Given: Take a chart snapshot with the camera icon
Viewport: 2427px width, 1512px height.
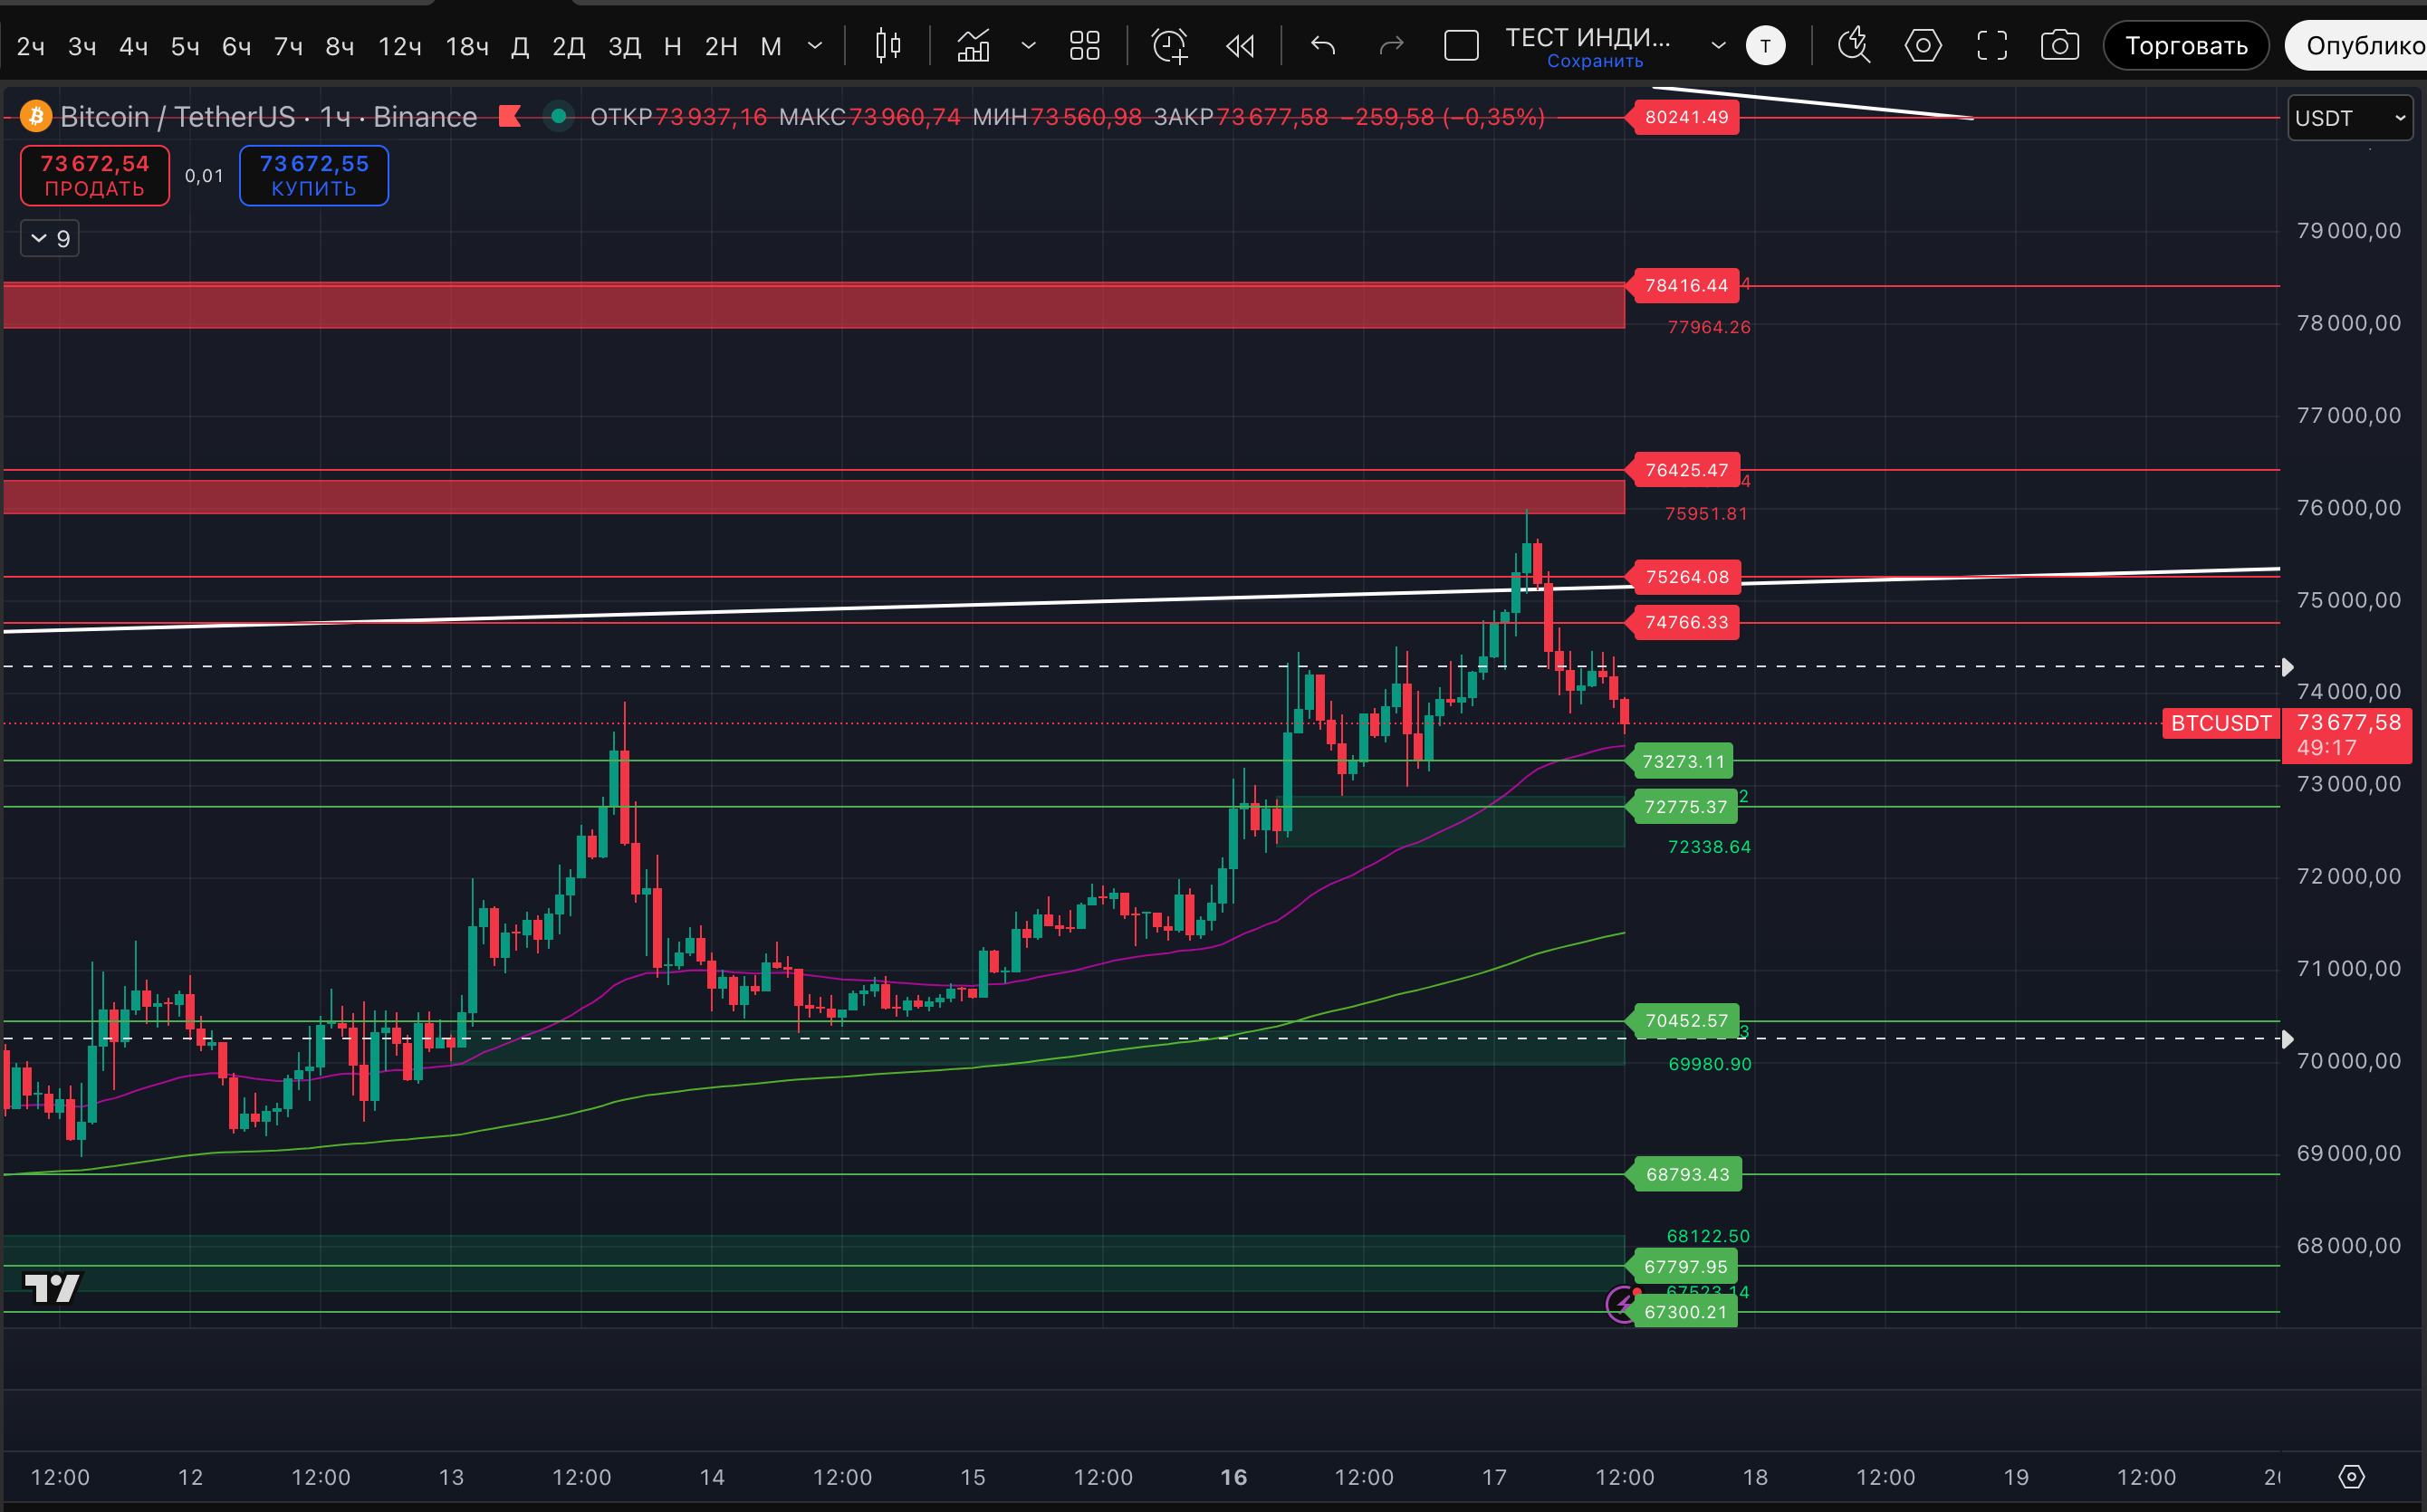Looking at the screenshot, I should pos(2059,46).
